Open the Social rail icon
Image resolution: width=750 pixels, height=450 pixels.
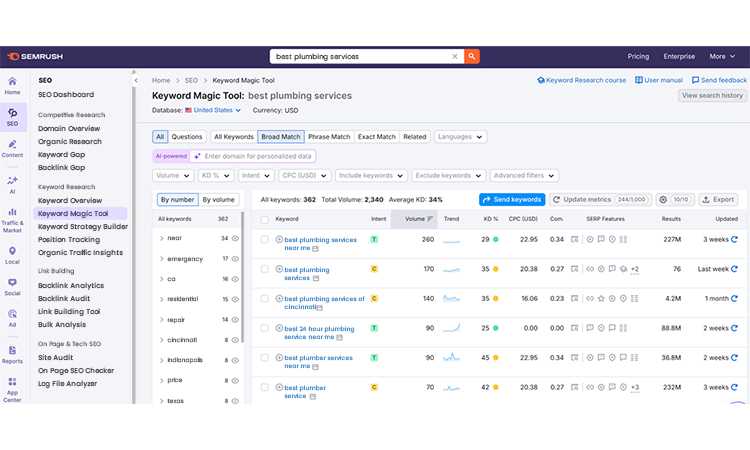[12, 287]
